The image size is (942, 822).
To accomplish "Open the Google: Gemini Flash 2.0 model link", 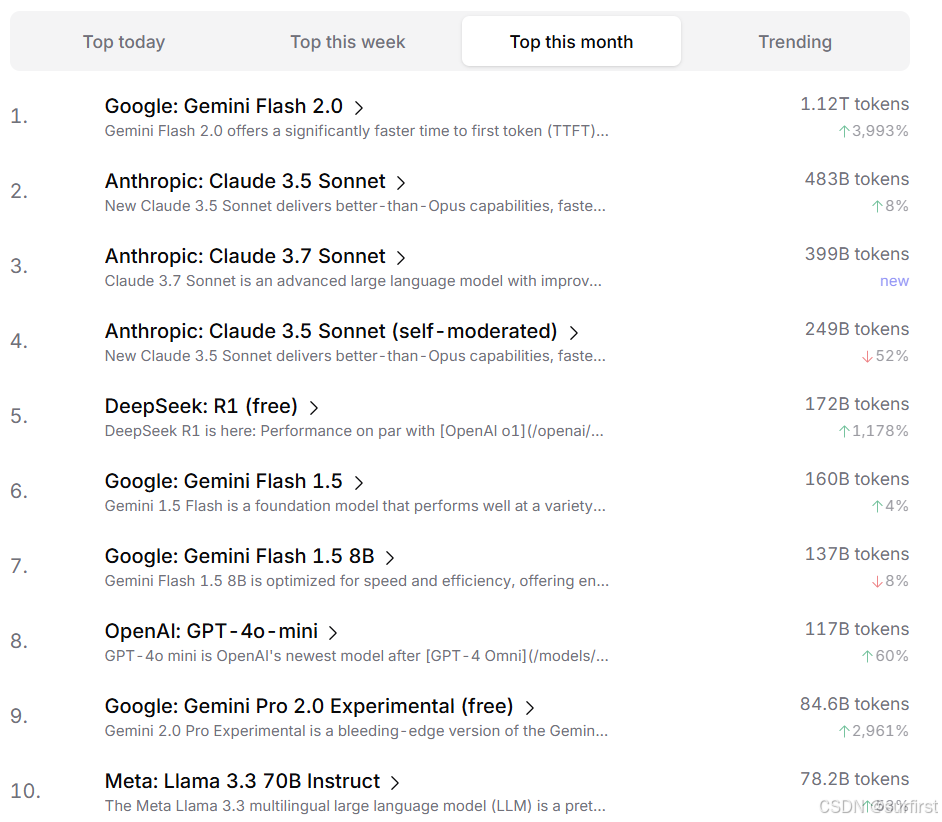I will pyautogui.click(x=223, y=106).
